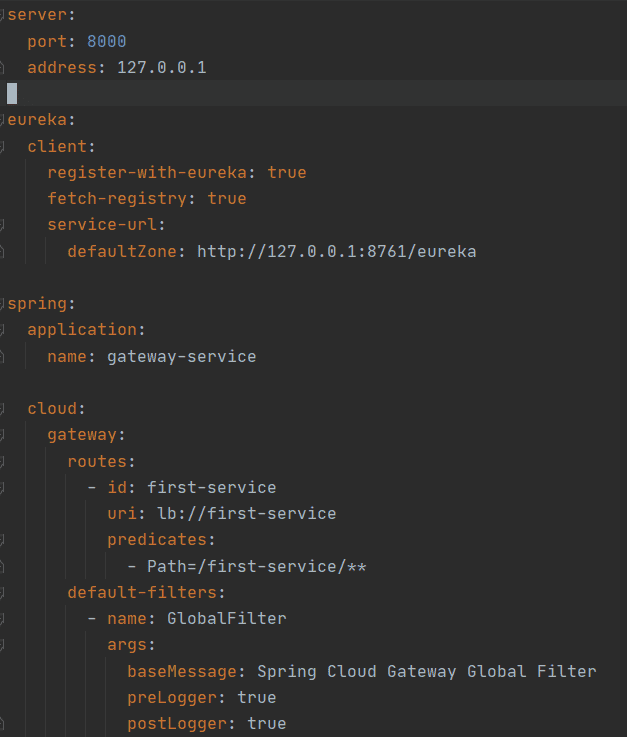Click the gateway-service application name
Image resolution: width=627 pixels, height=737 pixels.
point(181,357)
